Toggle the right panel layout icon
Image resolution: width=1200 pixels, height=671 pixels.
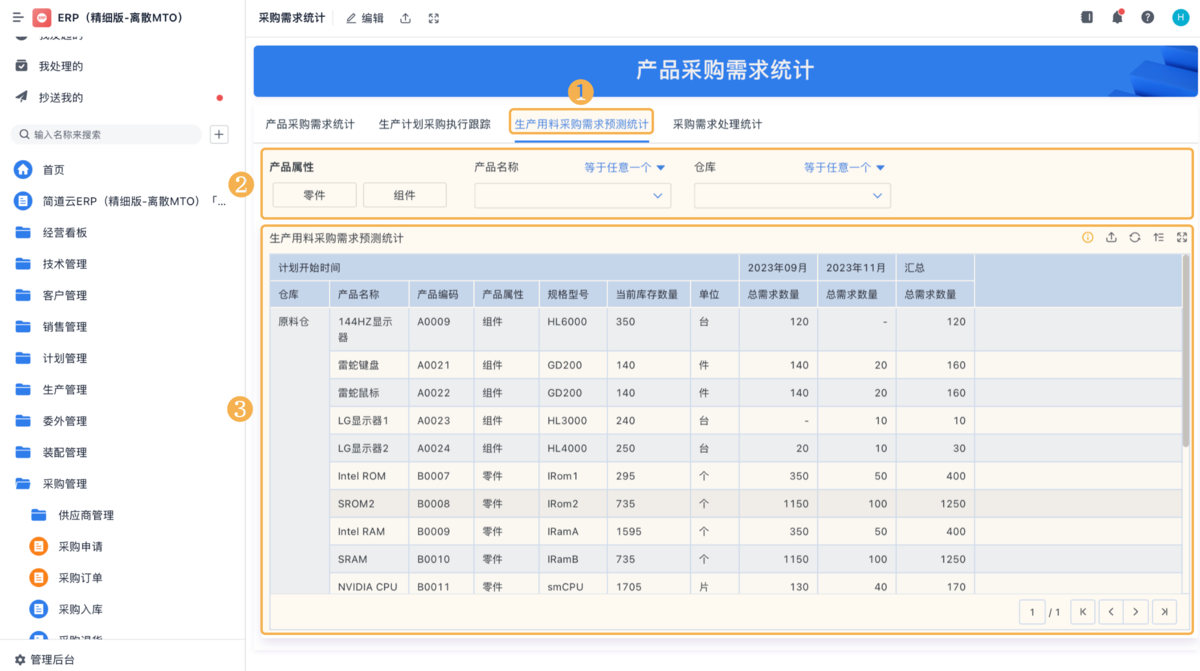pos(1087,17)
